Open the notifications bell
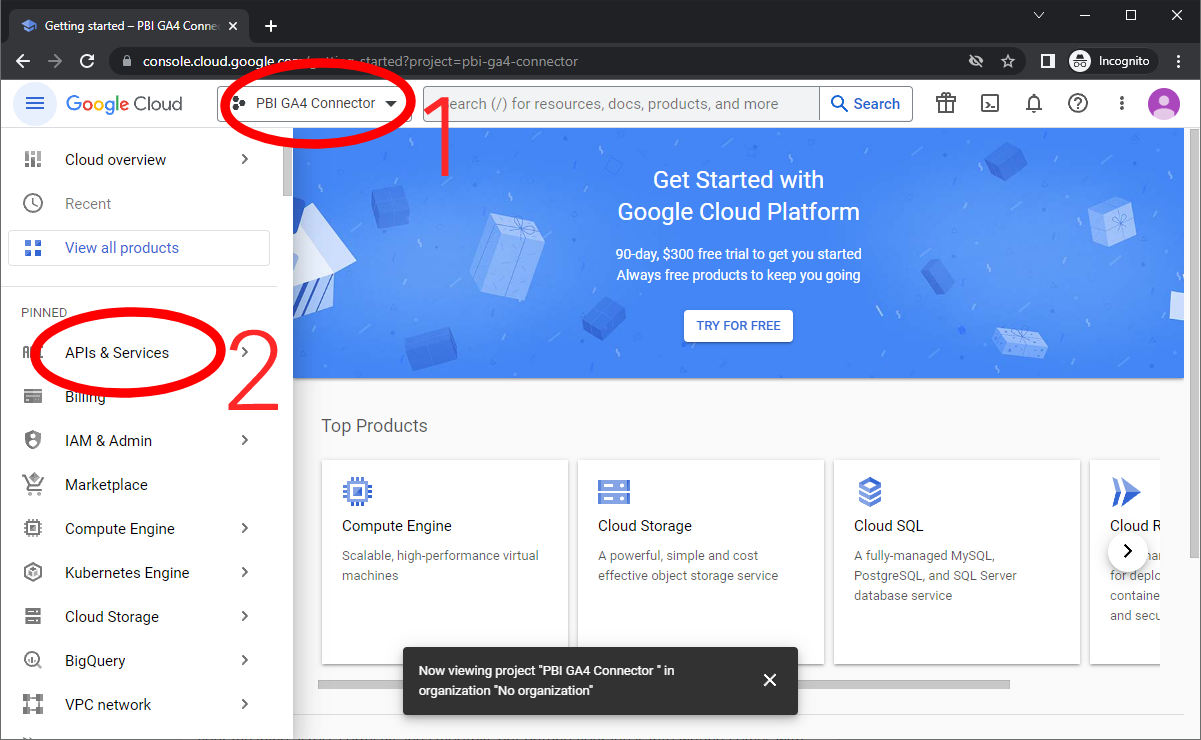This screenshot has width=1201, height=740. tap(1034, 104)
